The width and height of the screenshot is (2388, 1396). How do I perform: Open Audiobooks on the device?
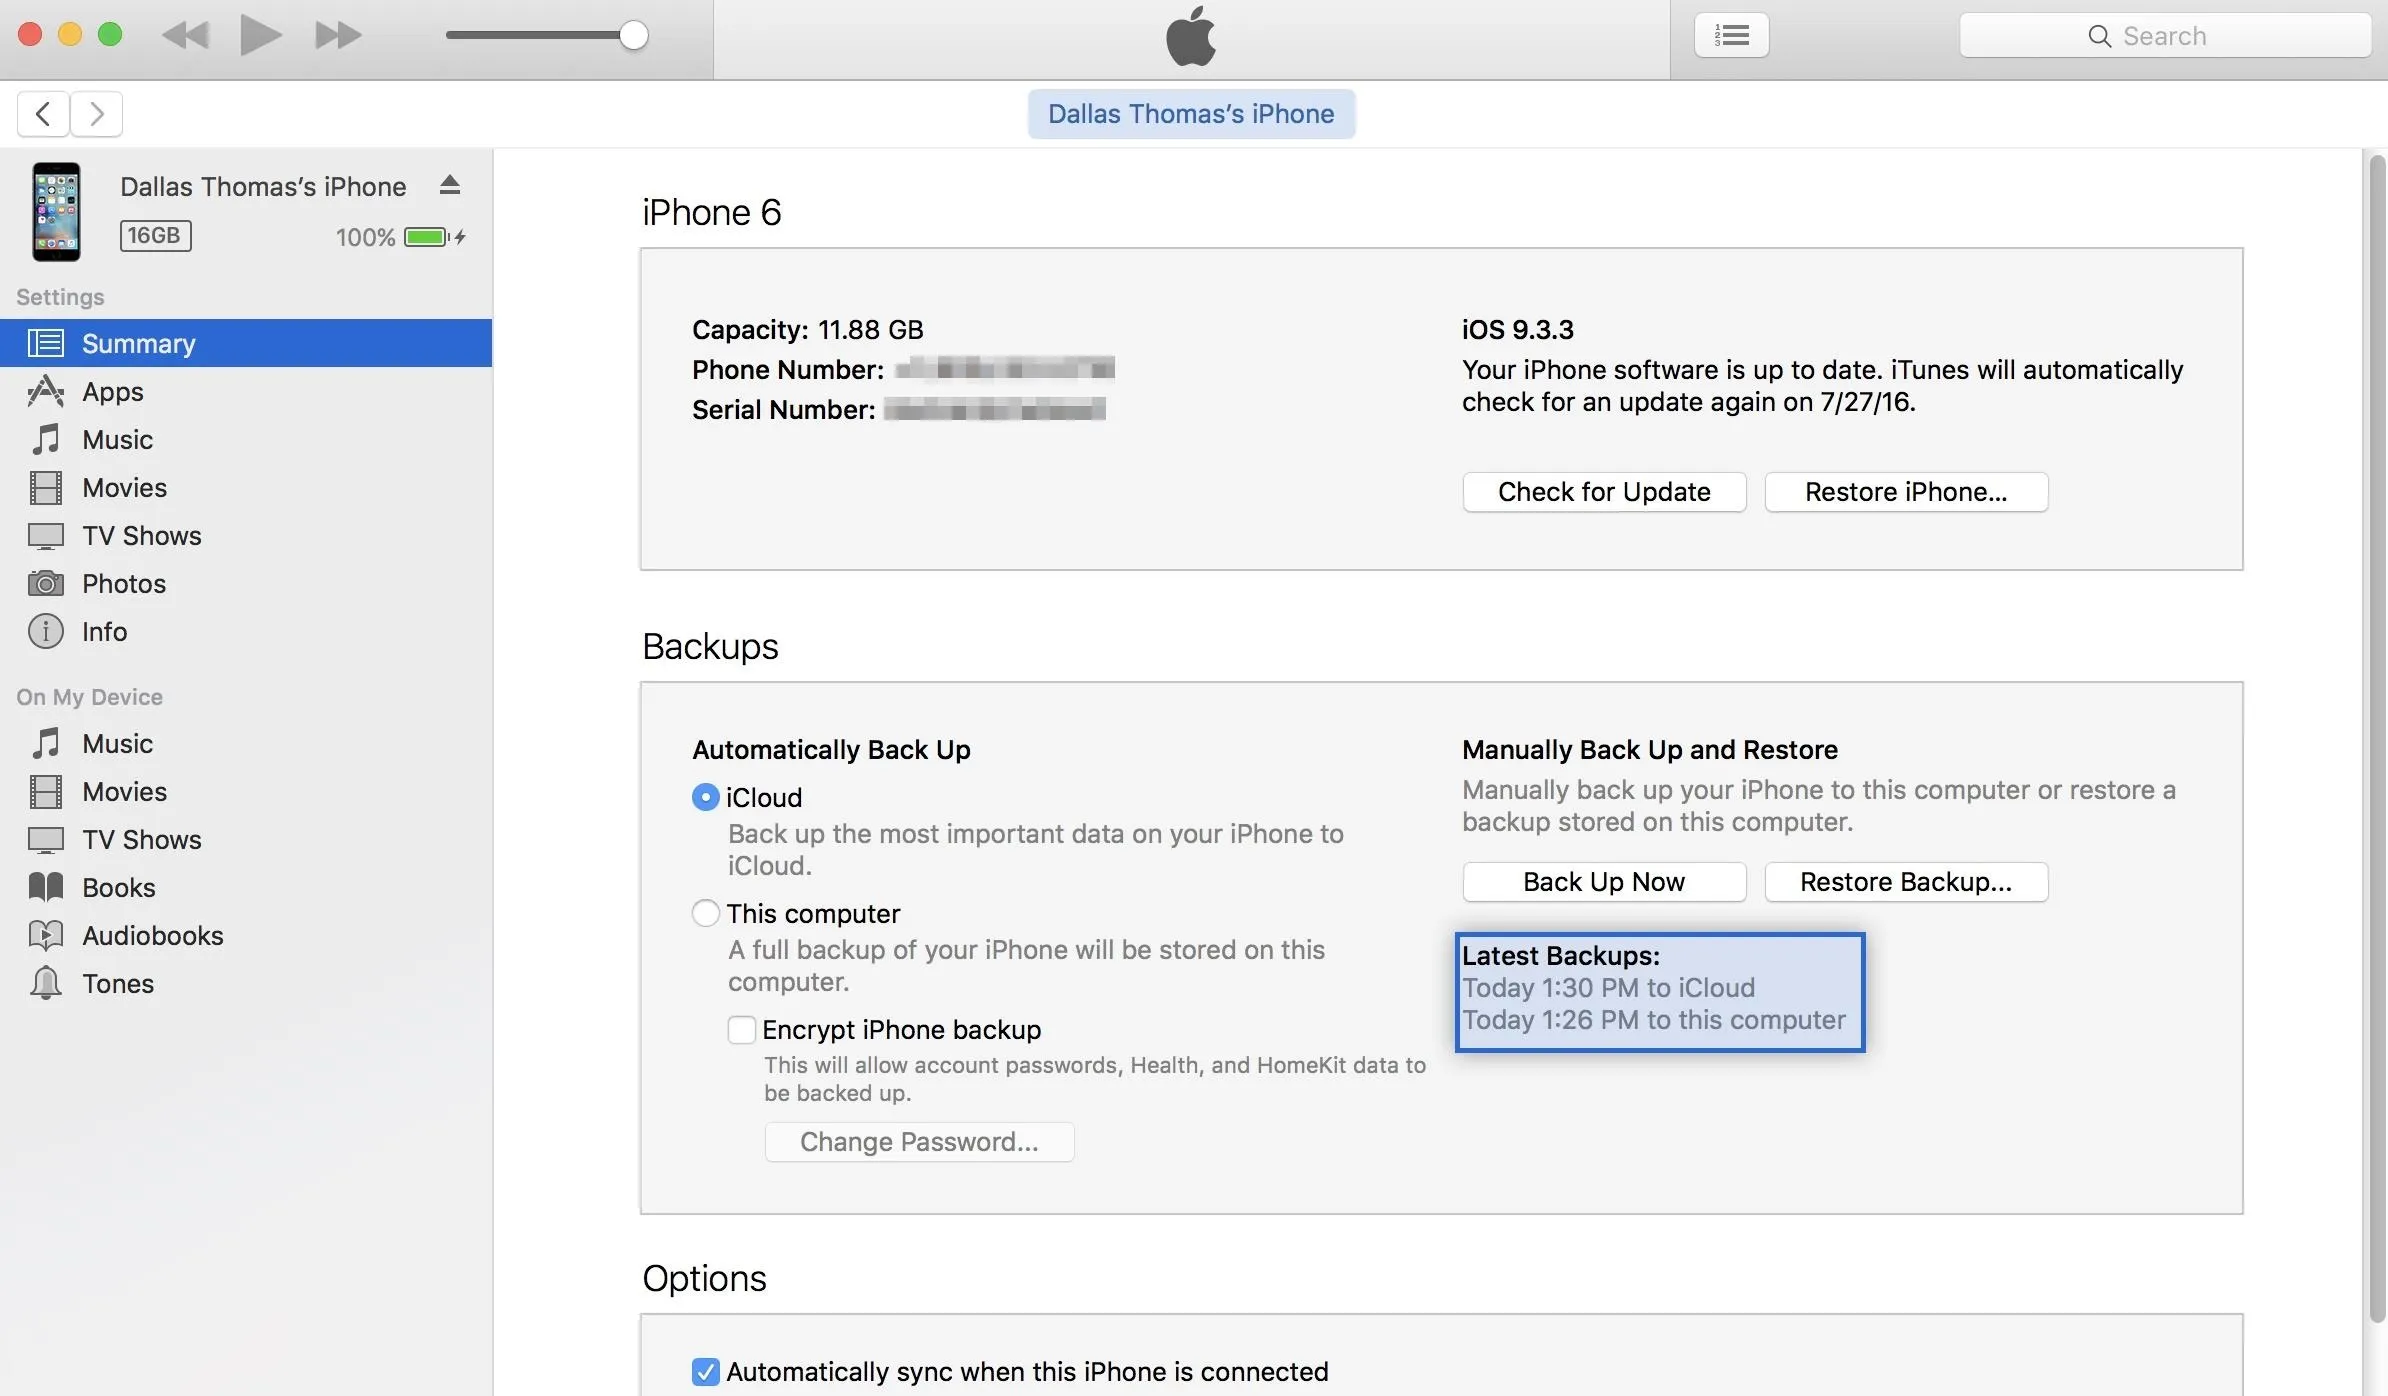point(246,935)
